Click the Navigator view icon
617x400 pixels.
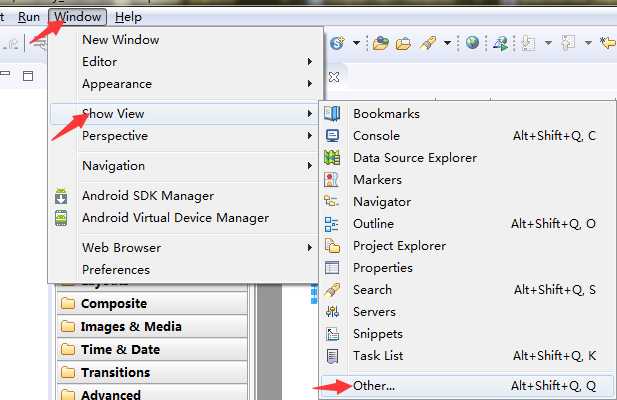pos(331,201)
